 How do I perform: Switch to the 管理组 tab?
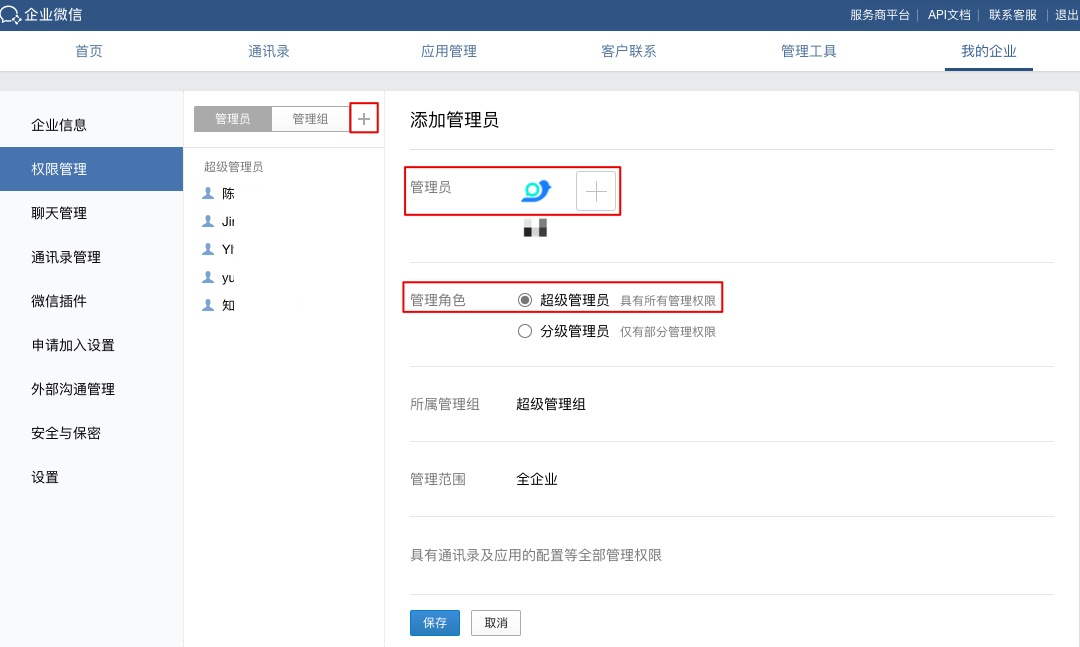[x=310, y=119]
